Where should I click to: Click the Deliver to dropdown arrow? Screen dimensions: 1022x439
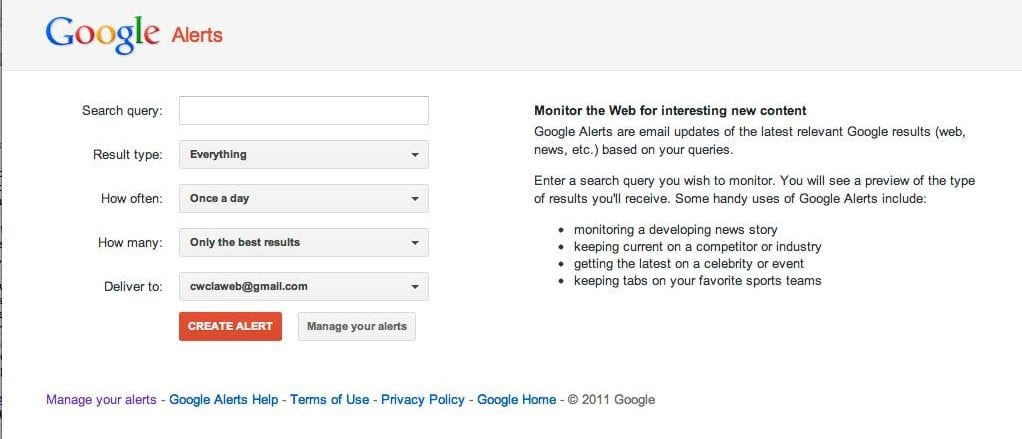[x=415, y=287]
